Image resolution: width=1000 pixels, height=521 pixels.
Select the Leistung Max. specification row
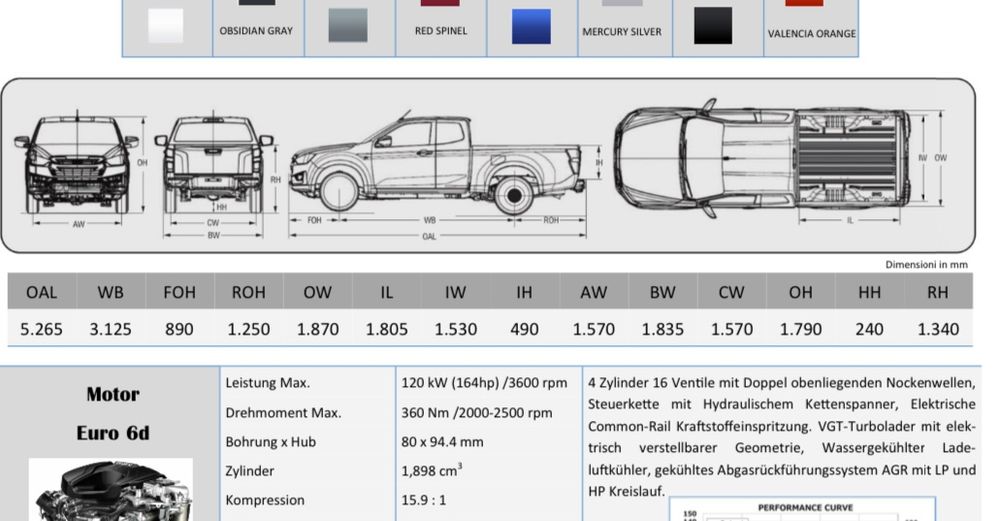coord(268,382)
